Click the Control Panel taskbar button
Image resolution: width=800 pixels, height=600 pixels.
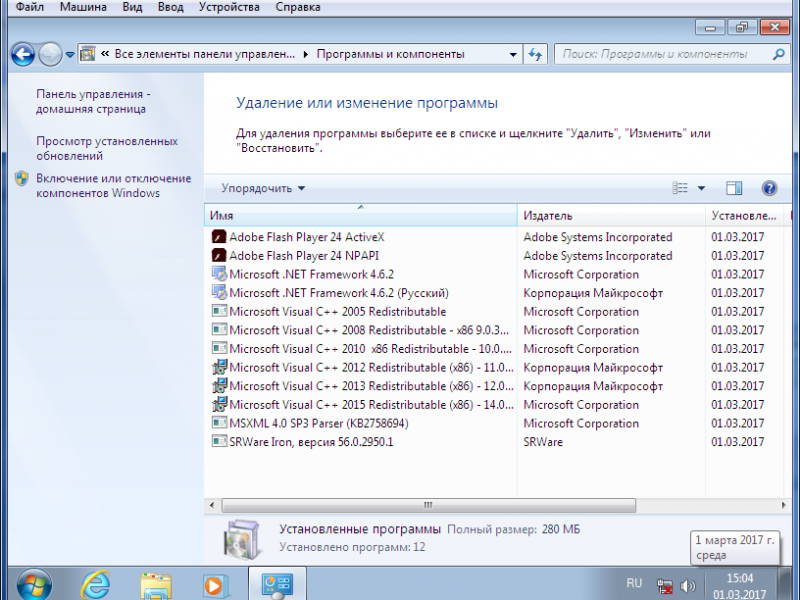tap(278, 585)
